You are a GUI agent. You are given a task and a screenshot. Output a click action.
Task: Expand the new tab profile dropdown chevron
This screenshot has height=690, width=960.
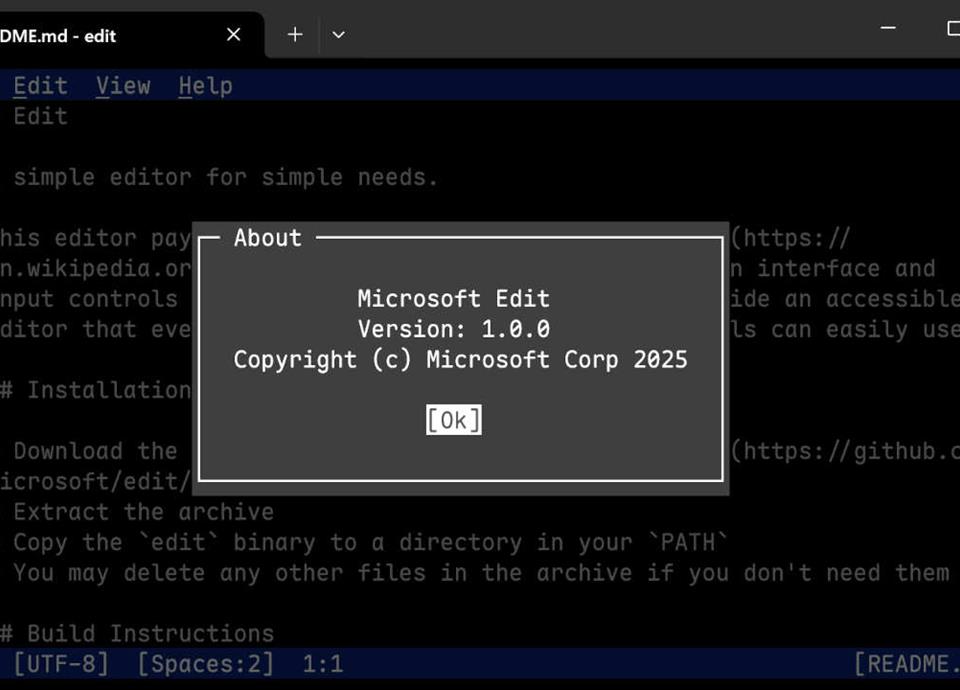(x=339, y=35)
